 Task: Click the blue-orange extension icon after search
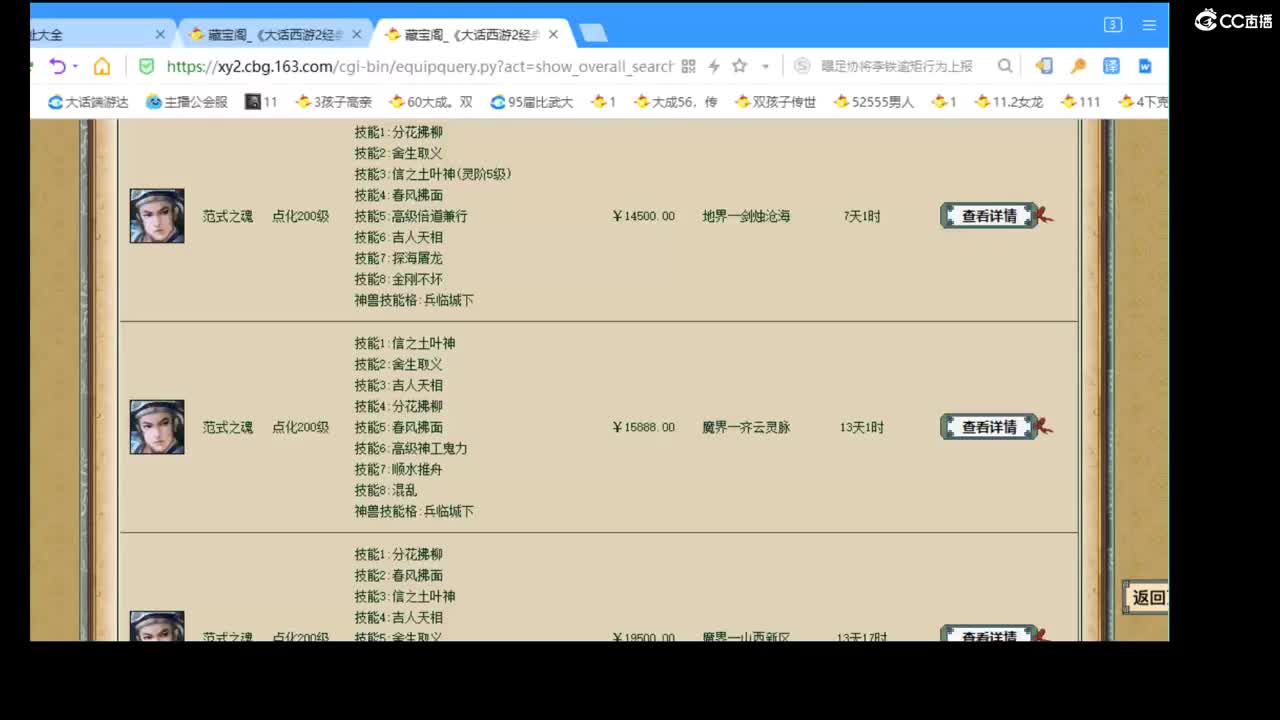point(1044,66)
